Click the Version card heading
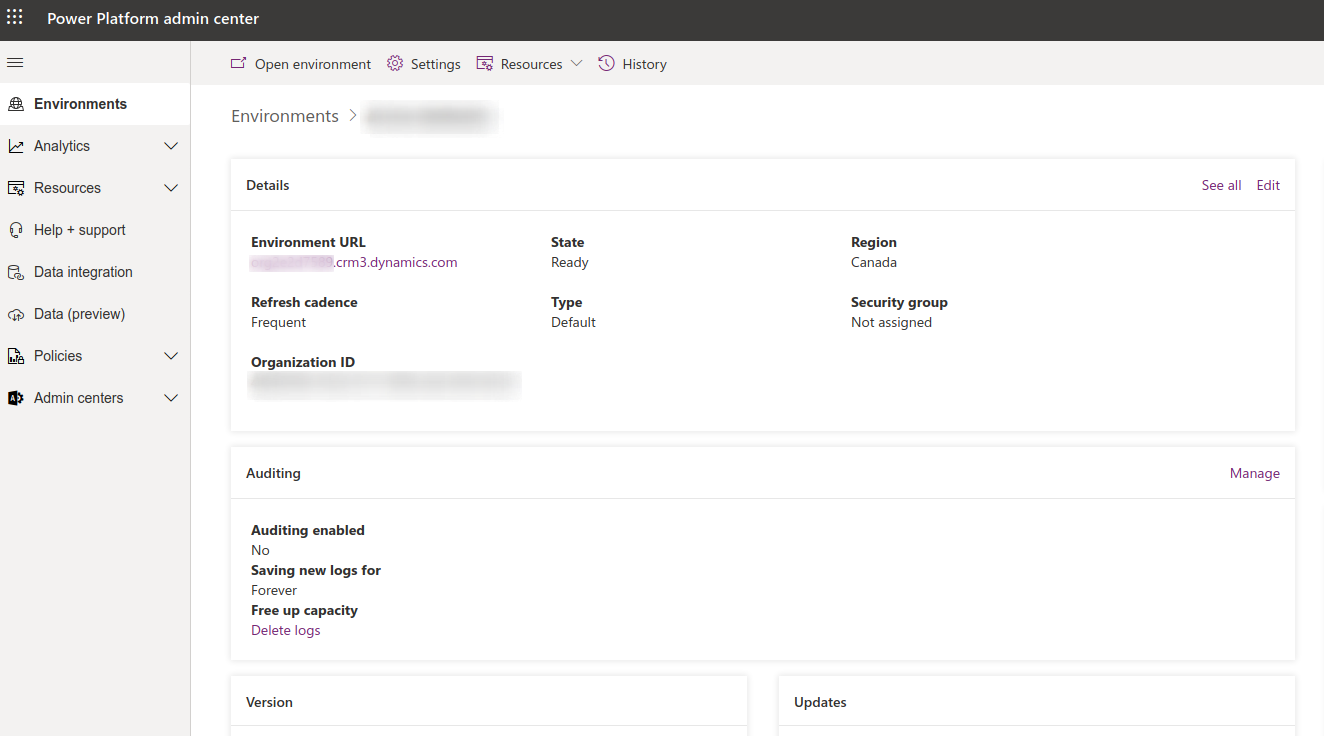The height and width of the screenshot is (736, 1324). [x=269, y=702]
